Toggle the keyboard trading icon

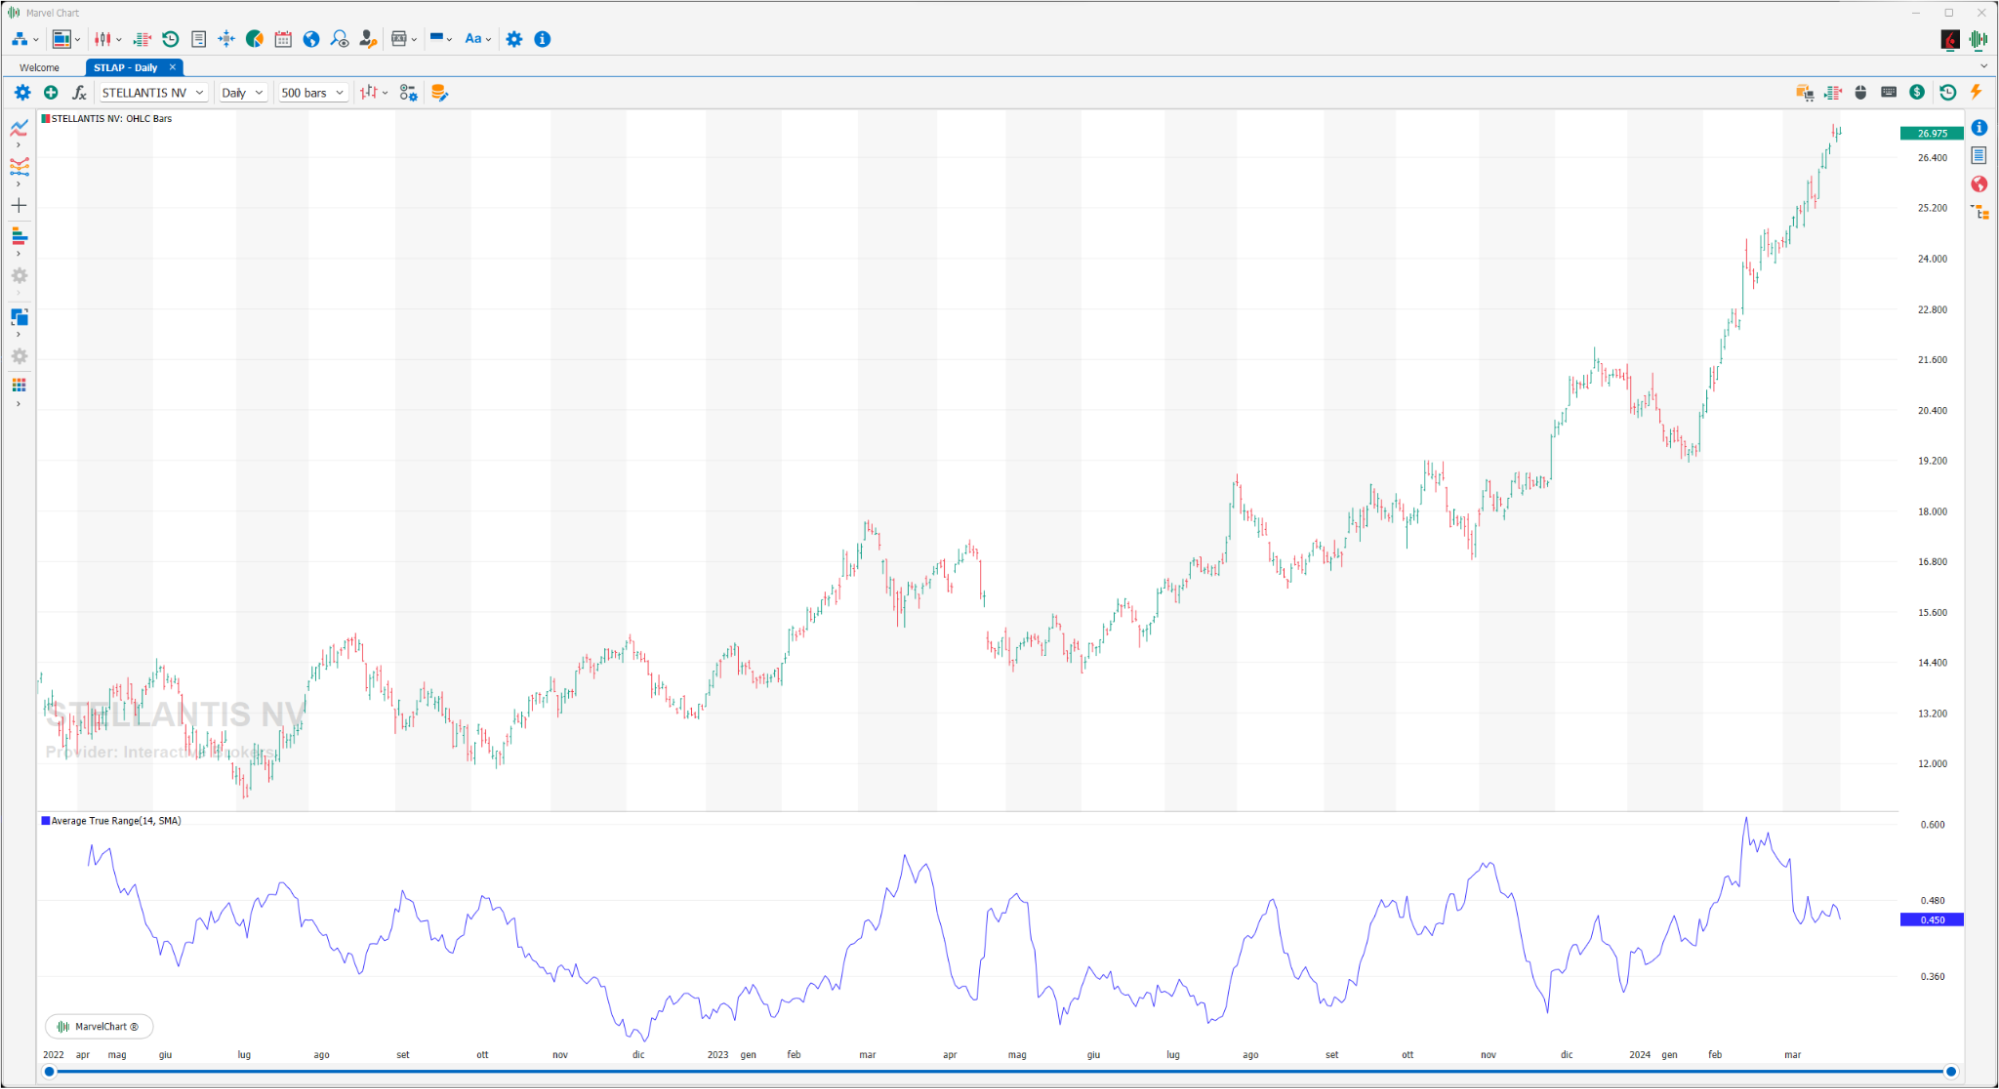(x=1888, y=92)
